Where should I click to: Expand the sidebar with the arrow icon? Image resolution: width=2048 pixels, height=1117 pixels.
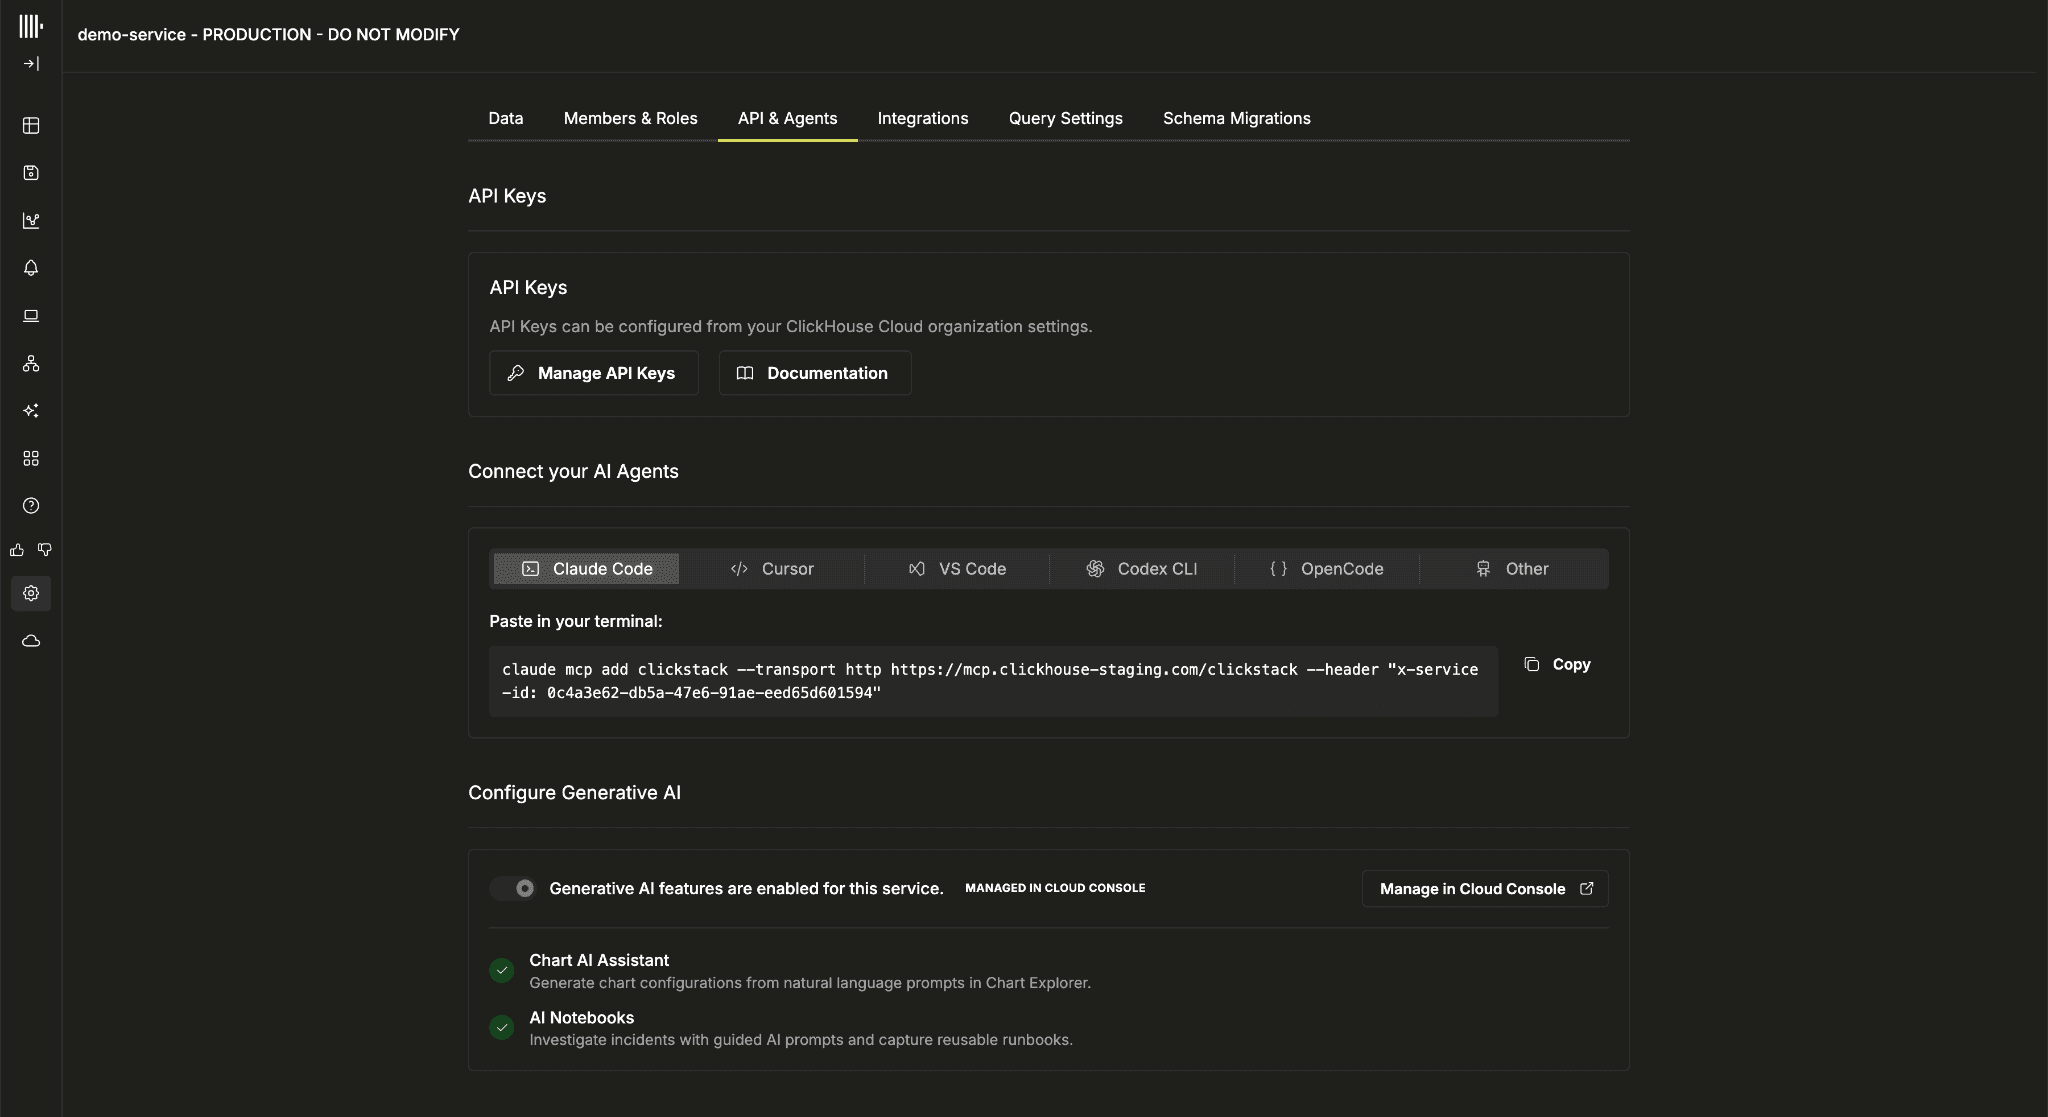point(31,64)
